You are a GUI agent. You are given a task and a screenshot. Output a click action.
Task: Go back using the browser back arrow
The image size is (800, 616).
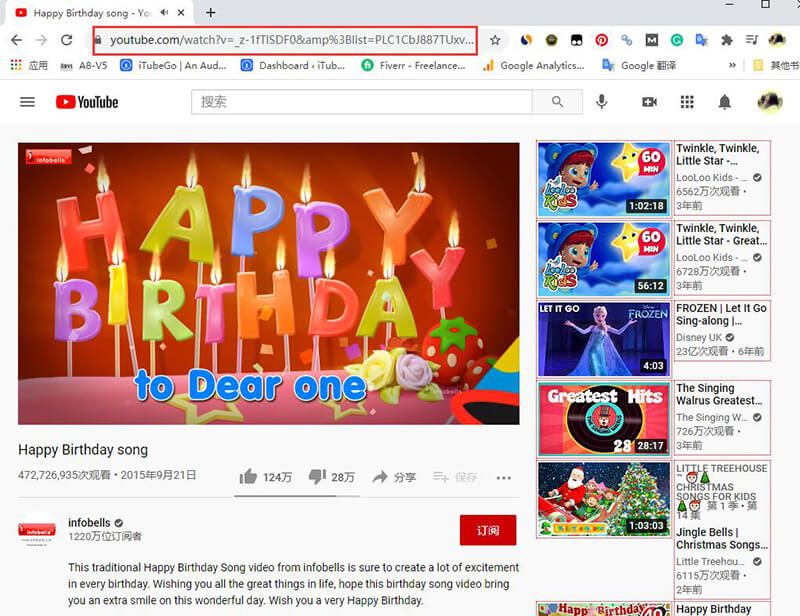(x=16, y=40)
